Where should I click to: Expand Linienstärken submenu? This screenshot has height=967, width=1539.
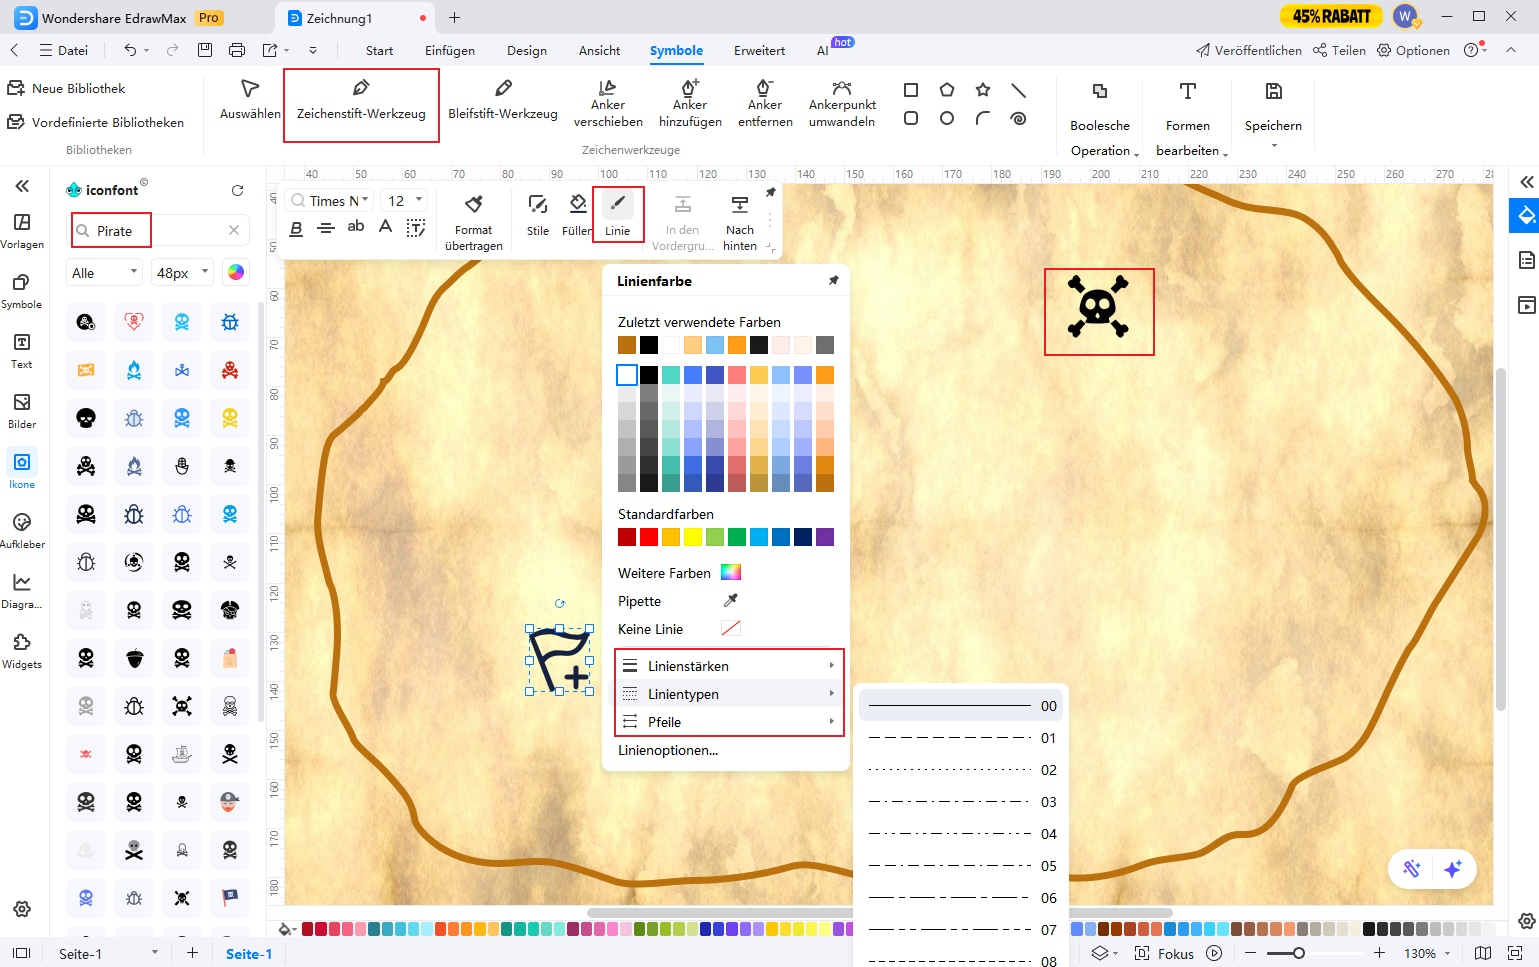729,666
